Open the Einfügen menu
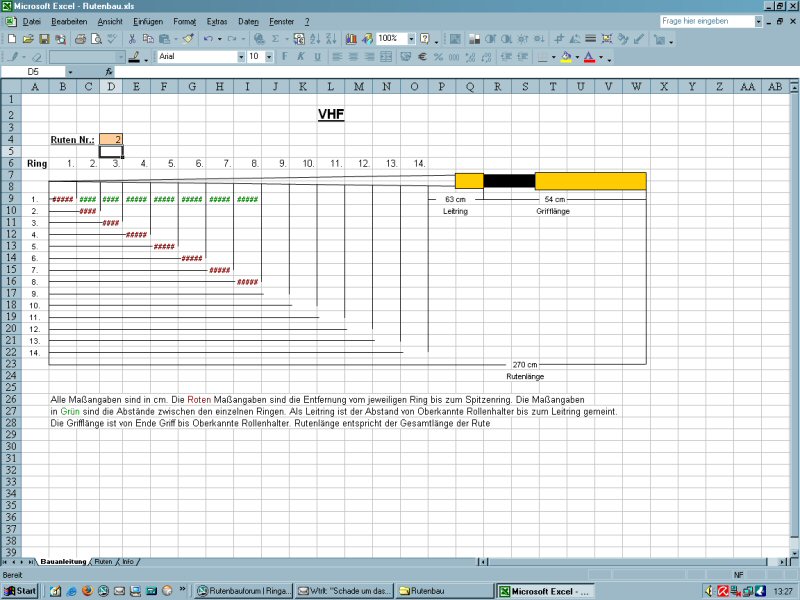Viewport: 800px width, 600px height. (146, 21)
